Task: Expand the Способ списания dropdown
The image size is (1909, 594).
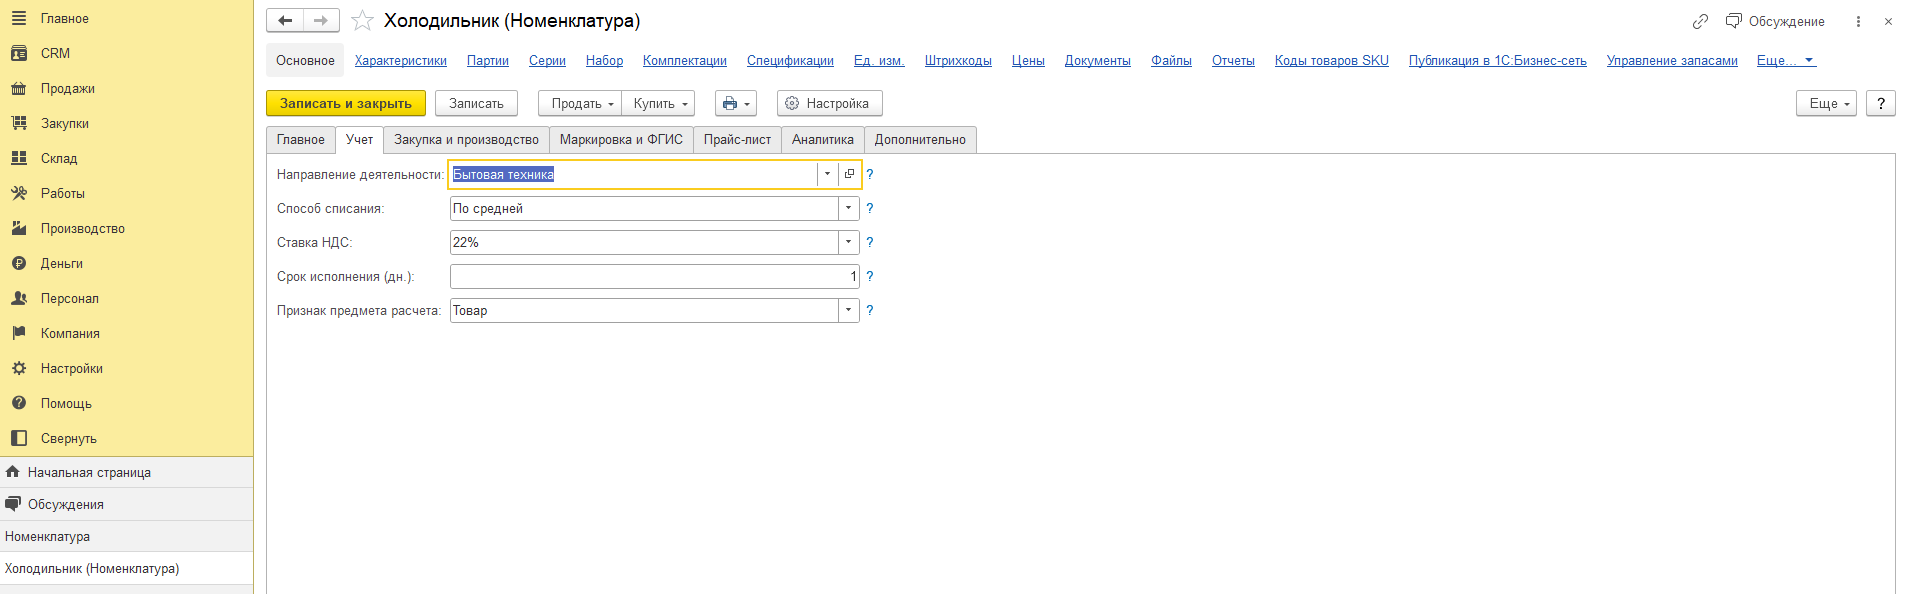Action: (x=849, y=208)
